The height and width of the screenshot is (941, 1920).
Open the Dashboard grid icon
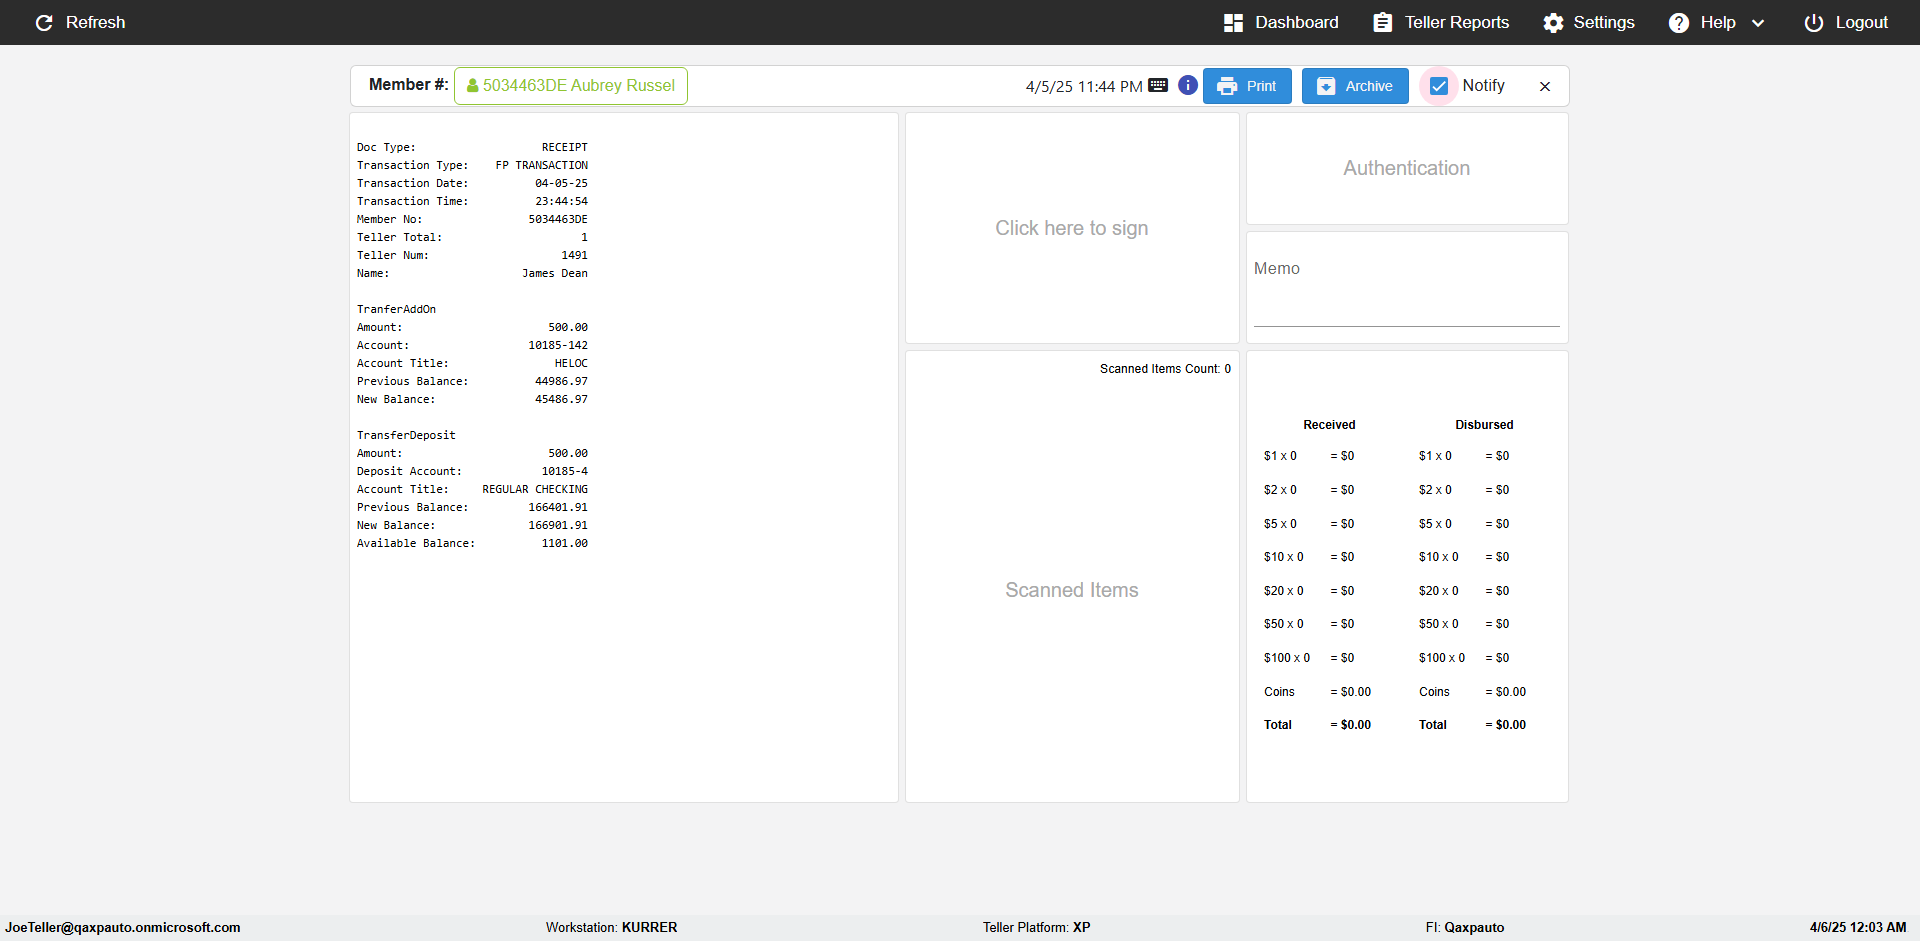point(1233,23)
